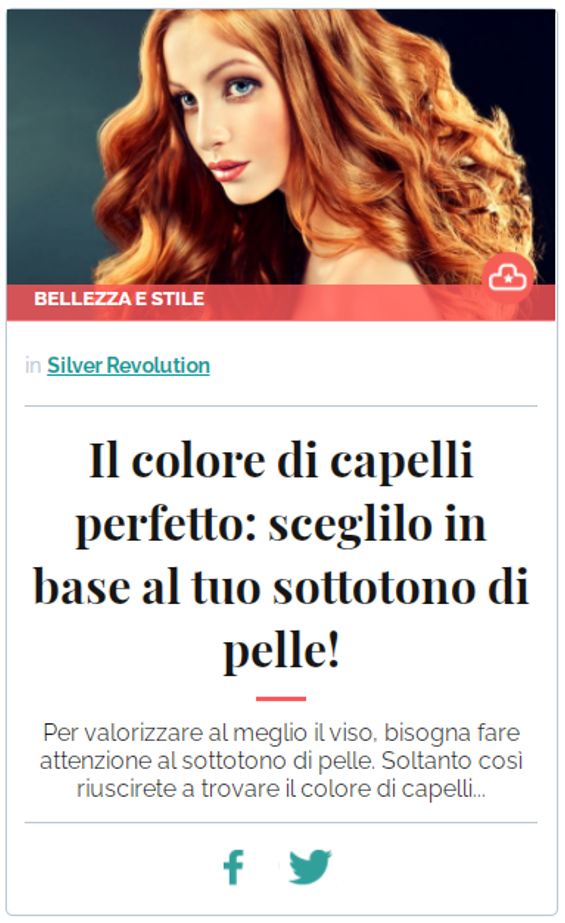Image resolution: width=565 pixels, height=923 pixels.
Task: Share the article on Facebook
Action: (x=234, y=867)
